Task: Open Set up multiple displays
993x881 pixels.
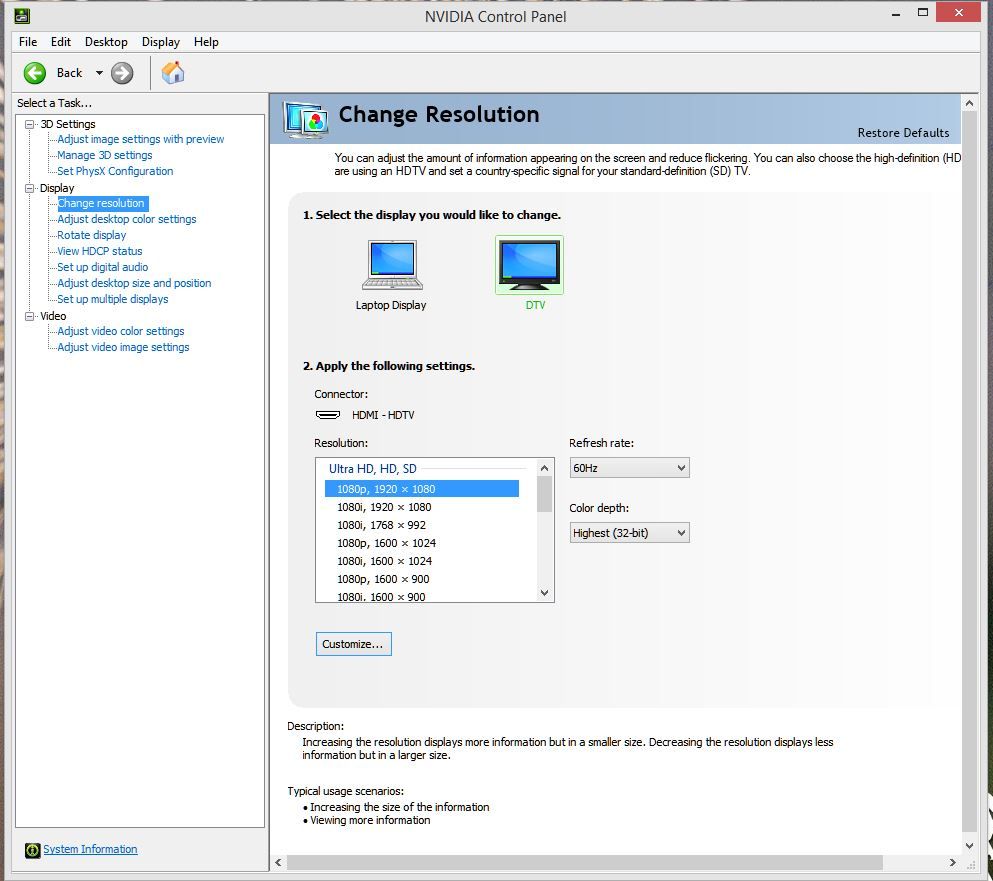Action: point(113,299)
